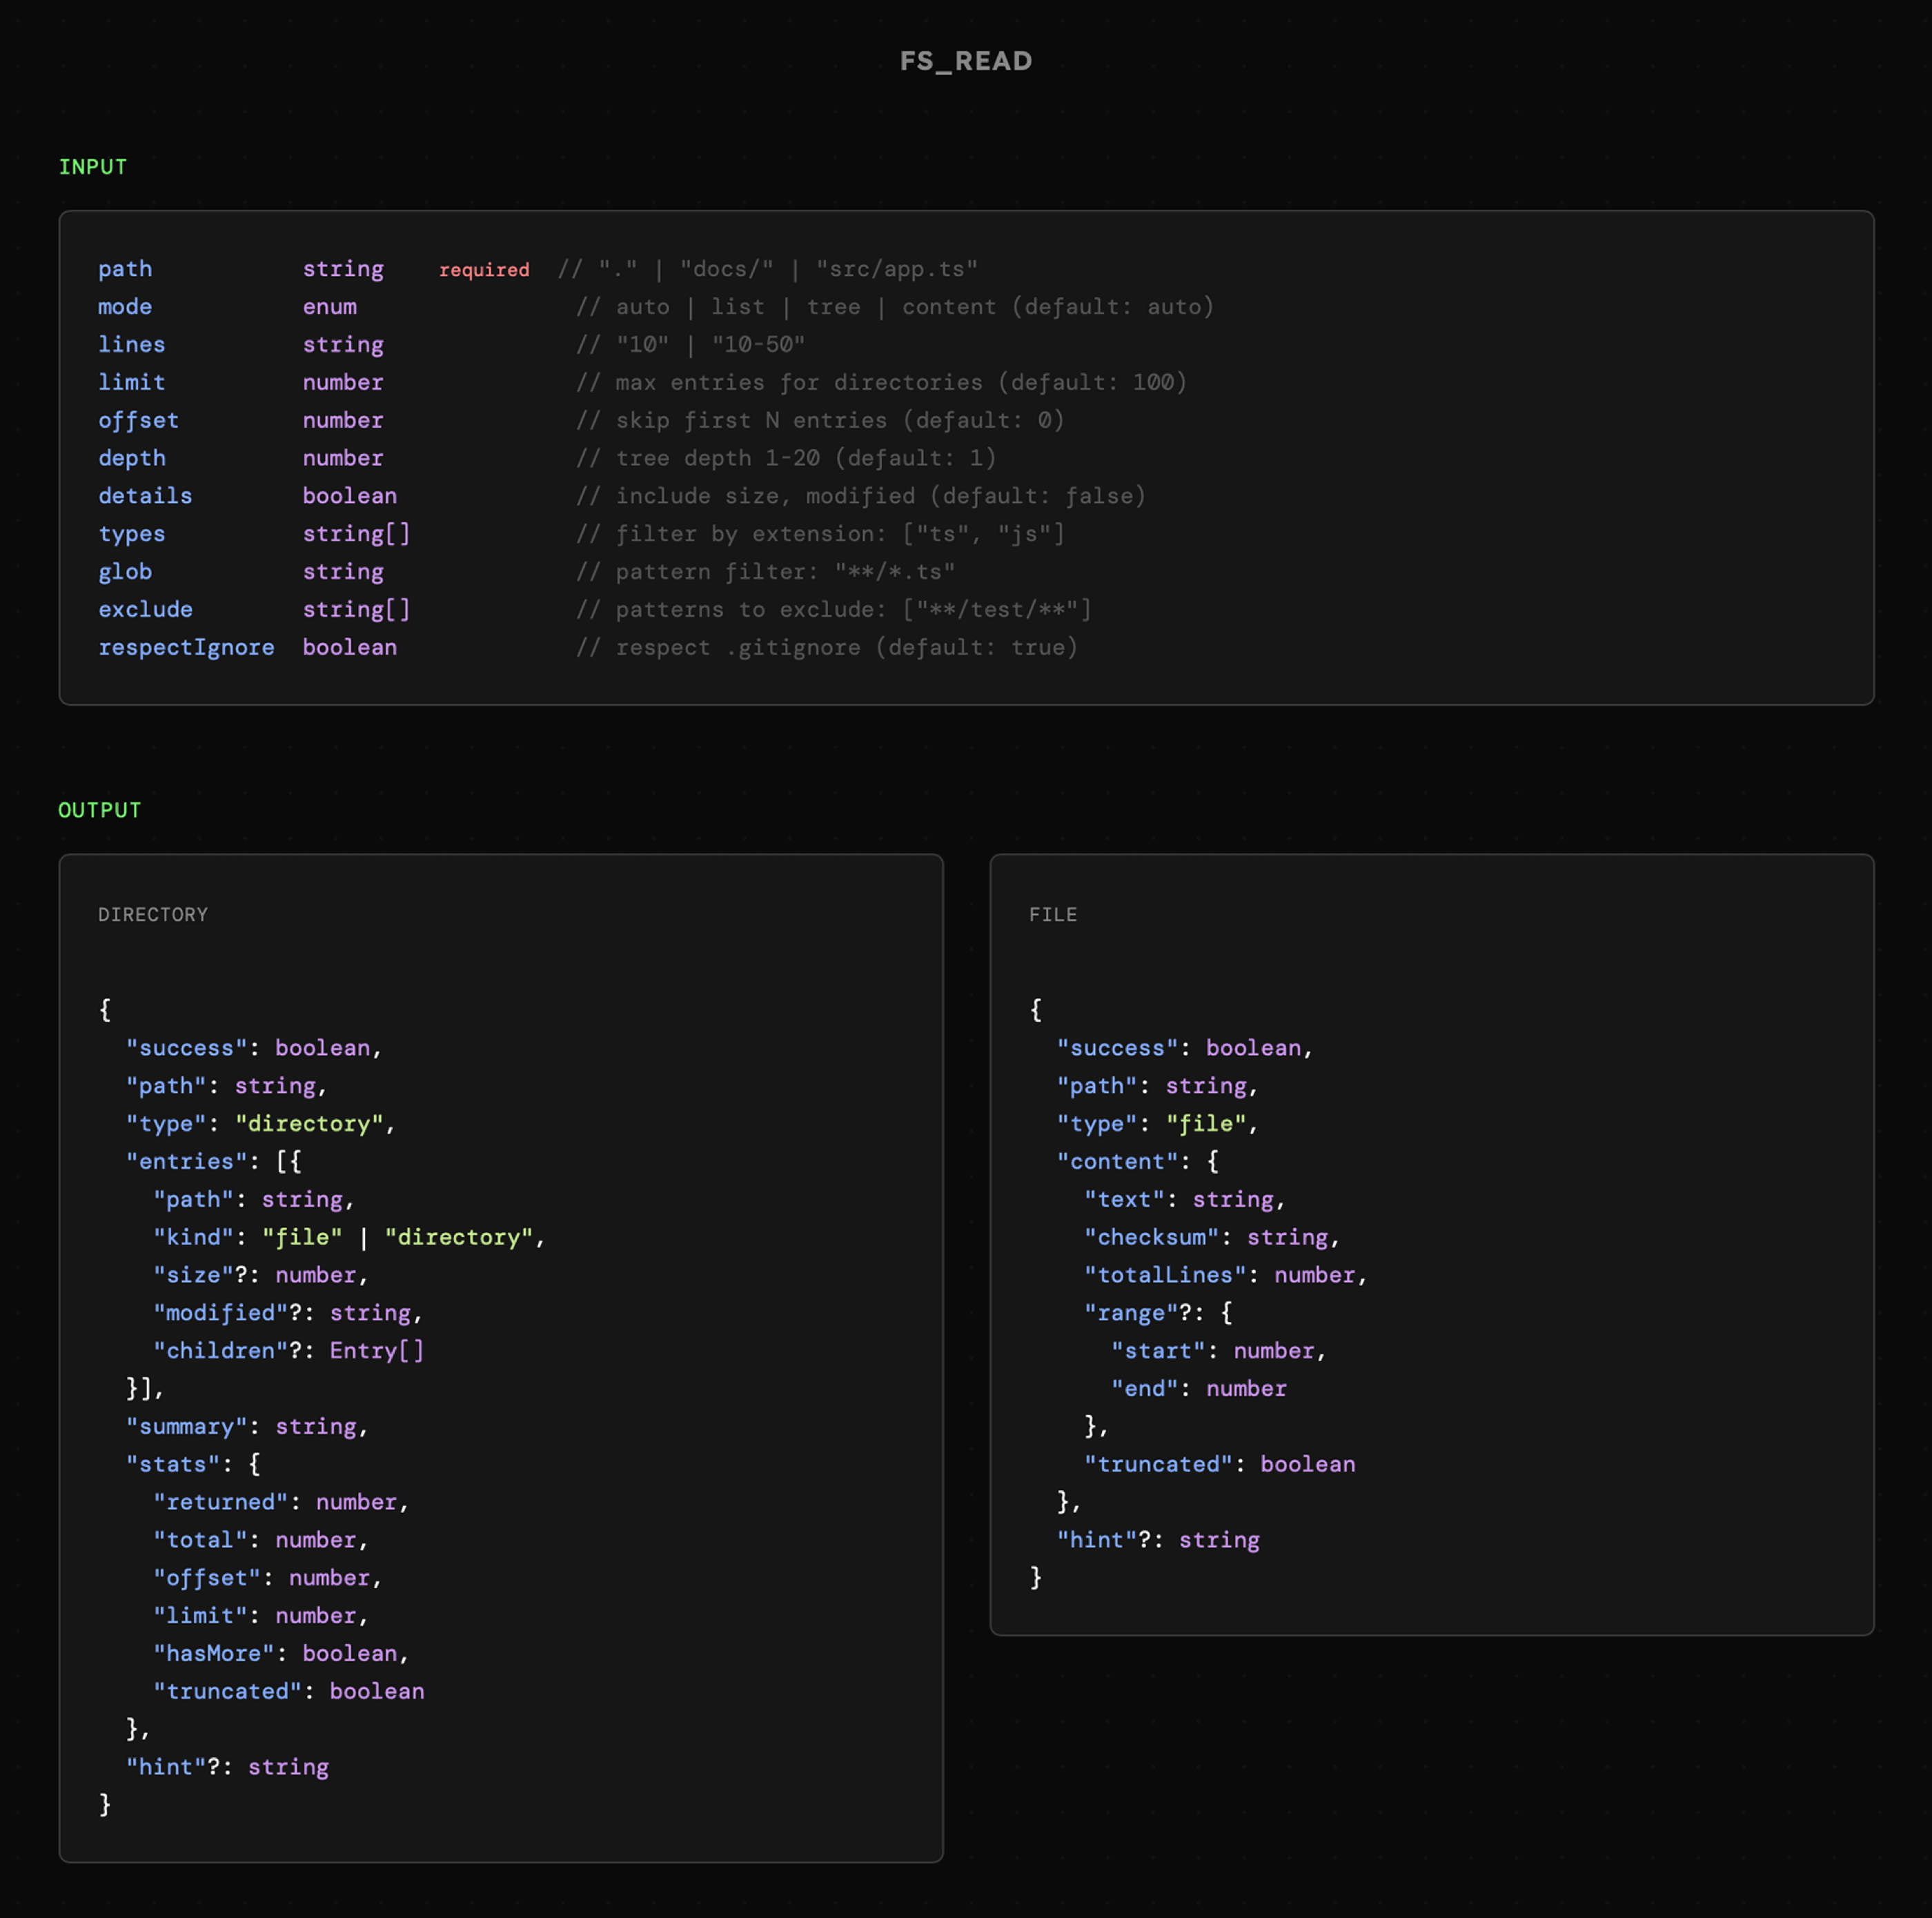This screenshot has height=1918, width=1932.
Task: Click the path parameter name
Action: tap(125, 269)
